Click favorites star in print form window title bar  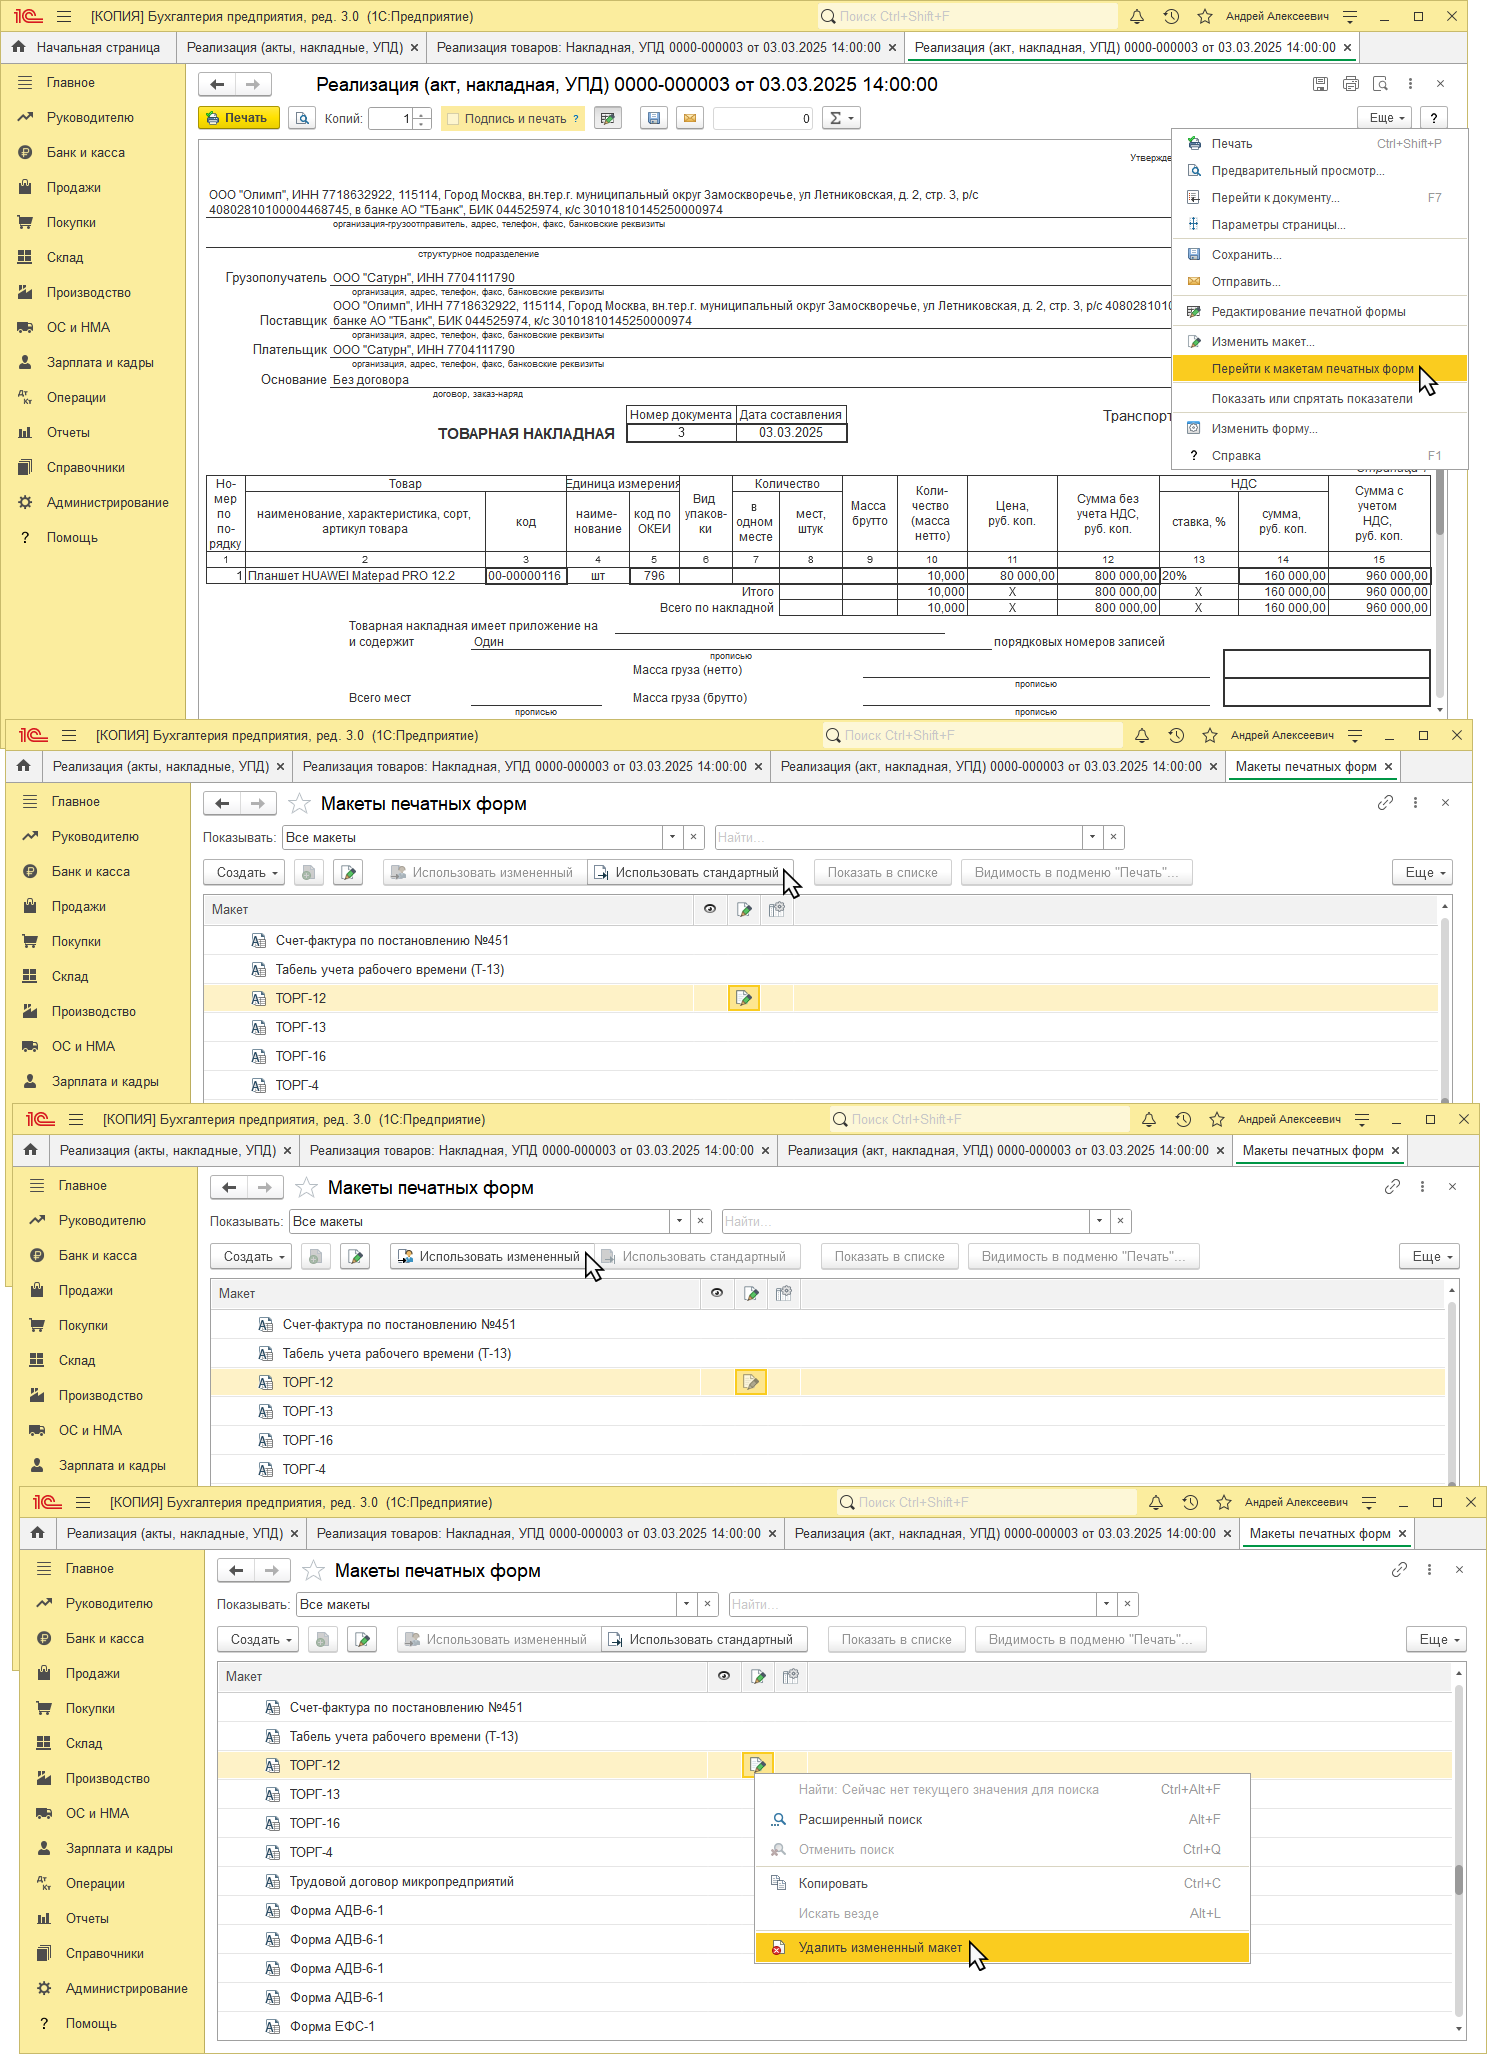(x=1205, y=16)
